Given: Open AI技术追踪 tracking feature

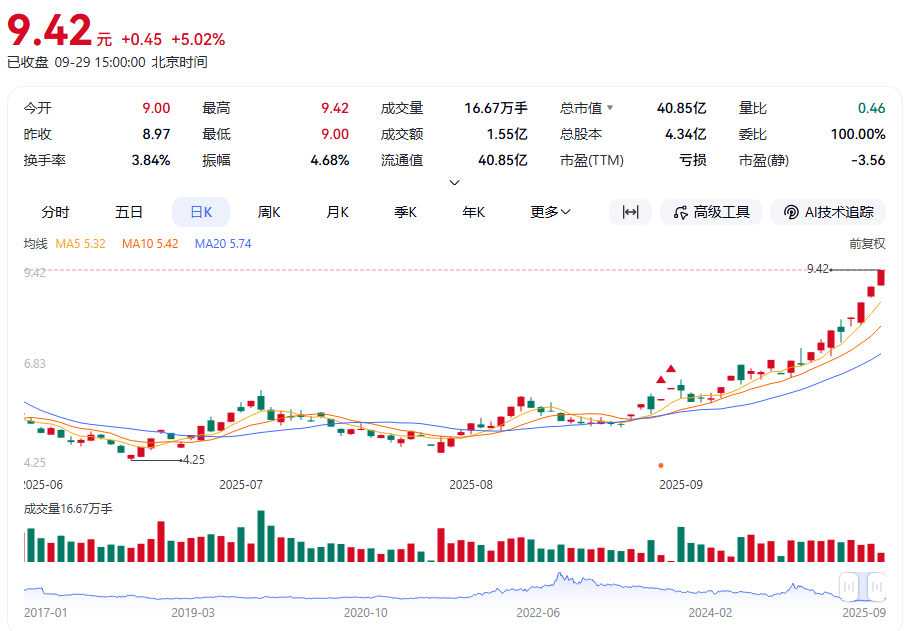Looking at the screenshot, I should tap(829, 212).
